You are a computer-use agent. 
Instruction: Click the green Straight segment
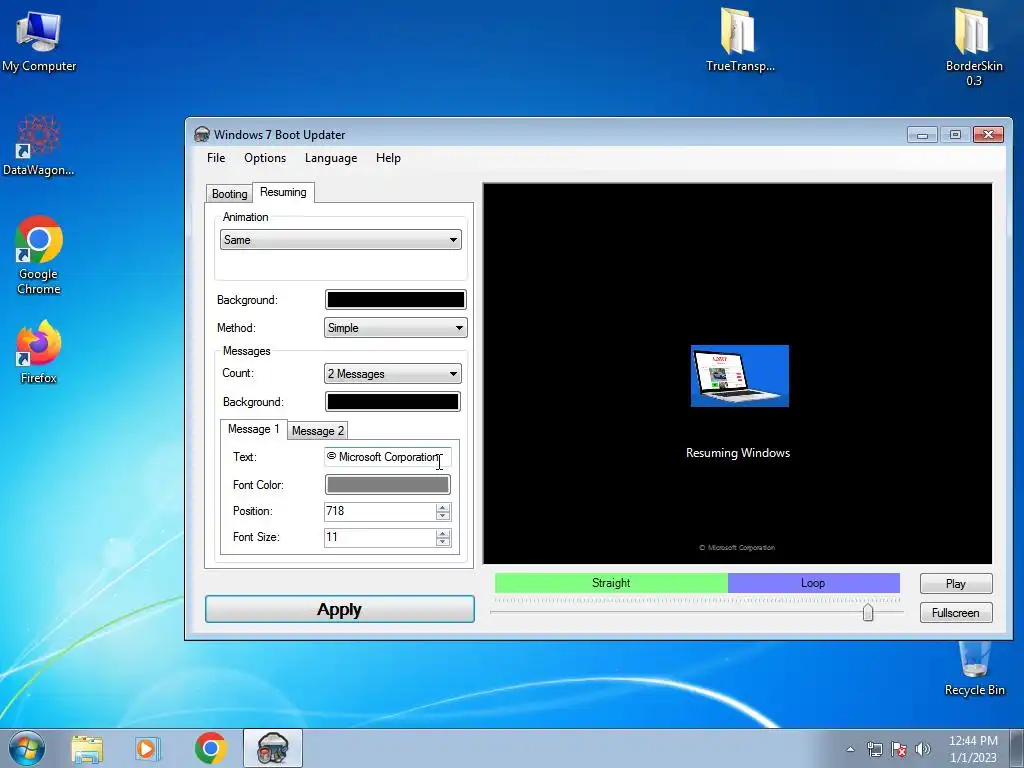point(611,583)
